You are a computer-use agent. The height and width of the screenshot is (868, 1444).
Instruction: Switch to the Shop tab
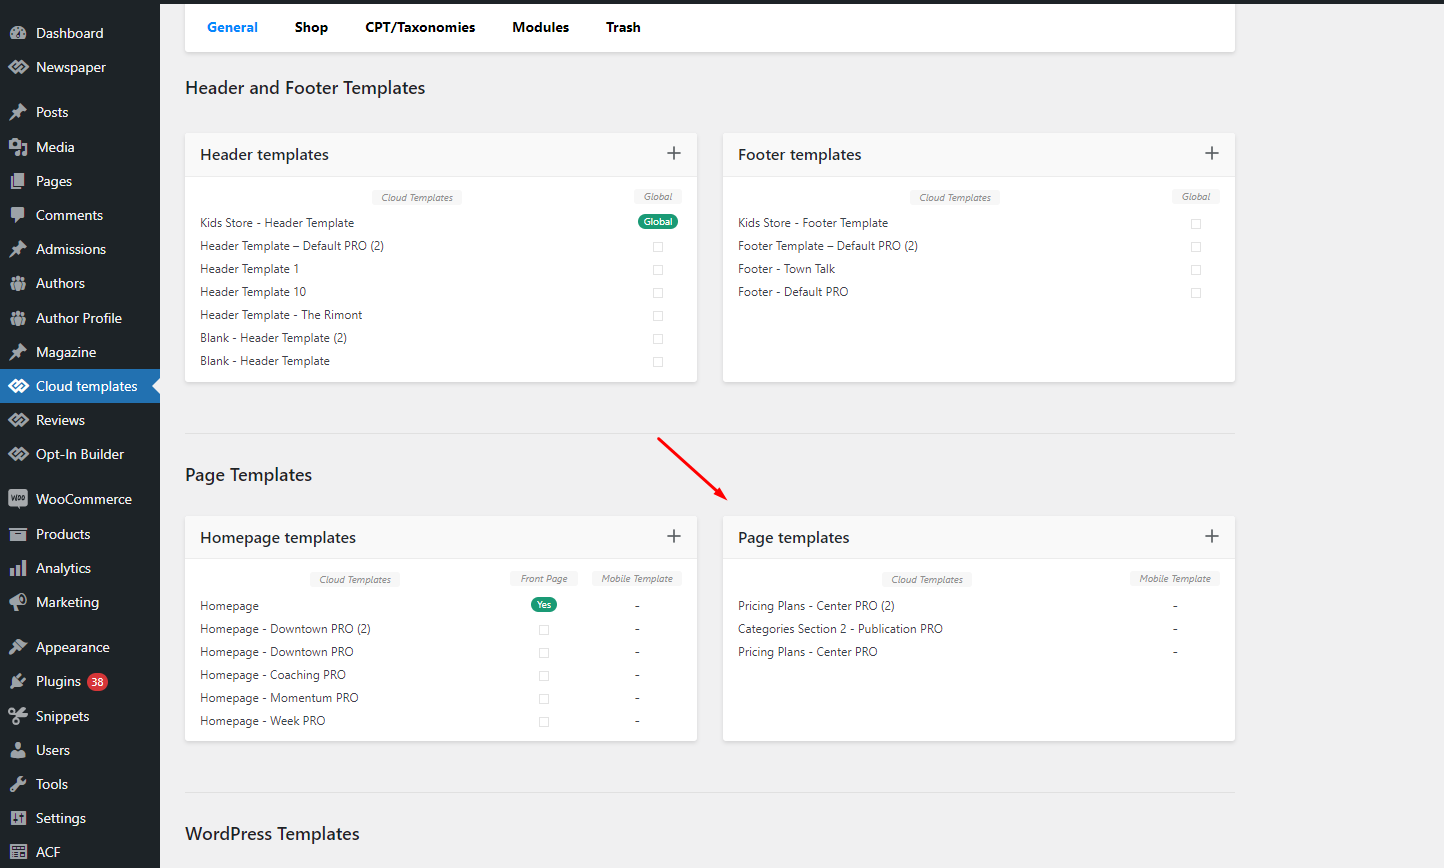(311, 27)
